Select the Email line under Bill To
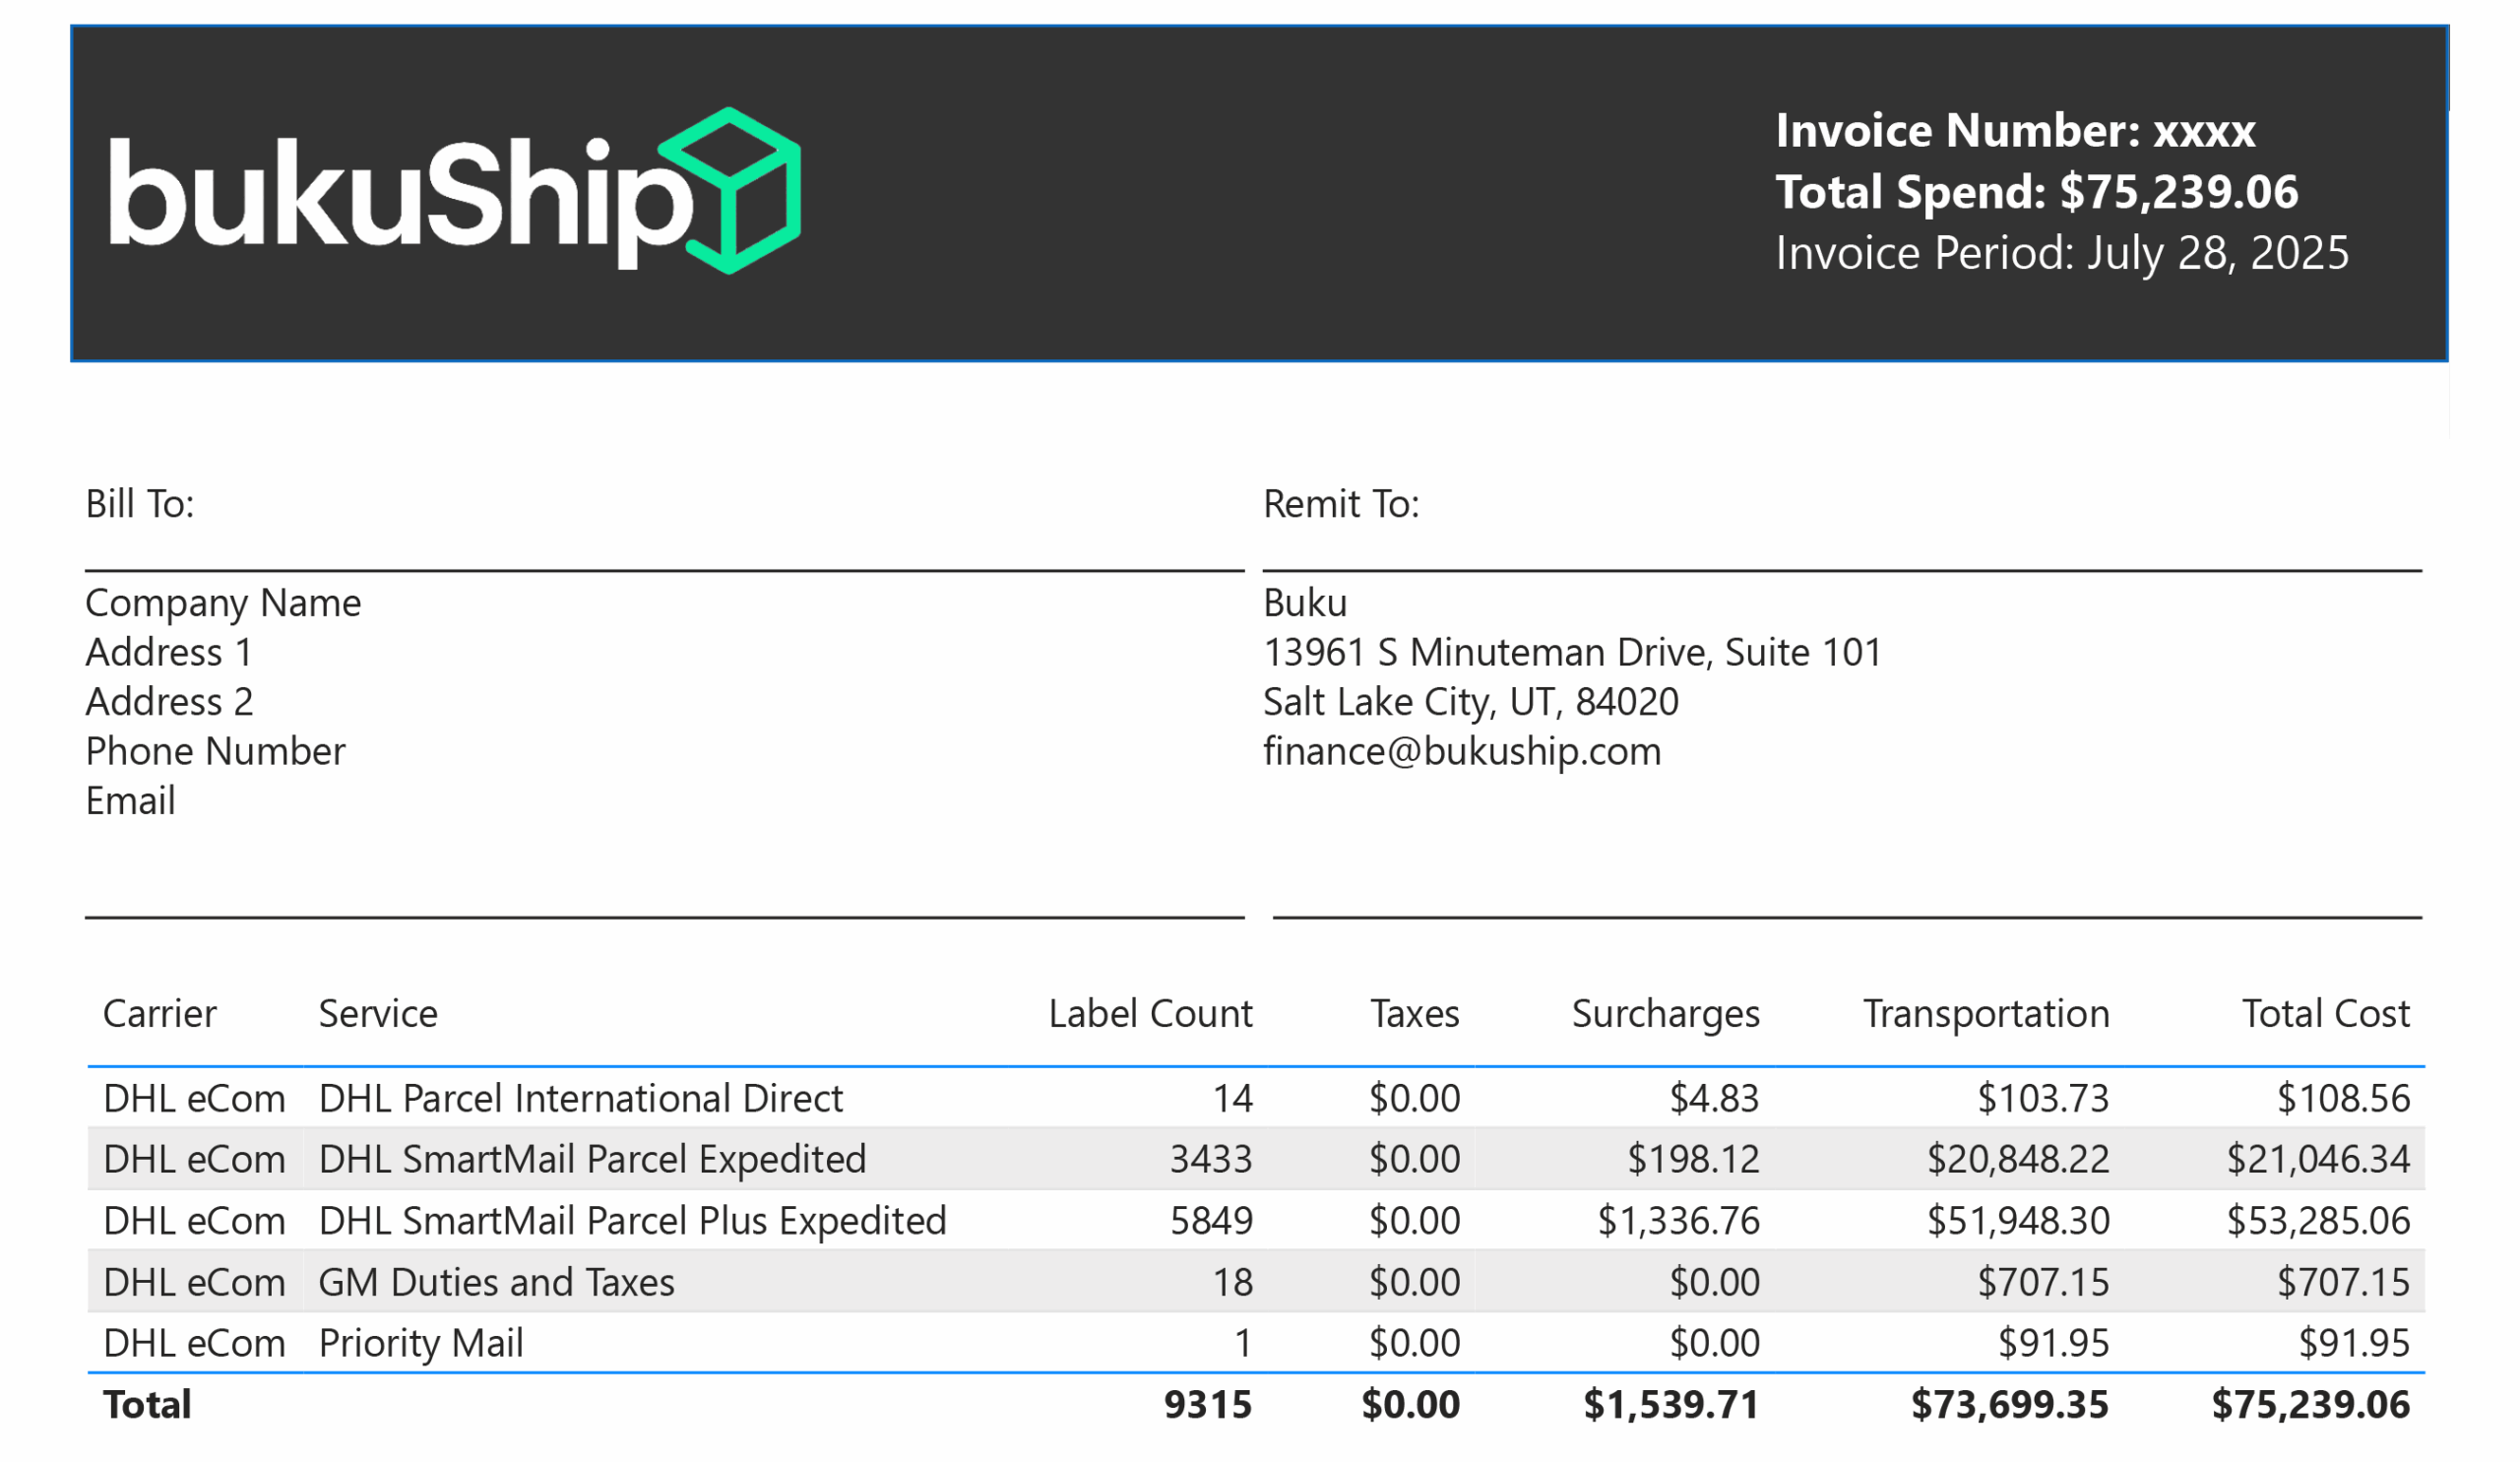This screenshot has height=1462, width=2520. click(x=130, y=801)
